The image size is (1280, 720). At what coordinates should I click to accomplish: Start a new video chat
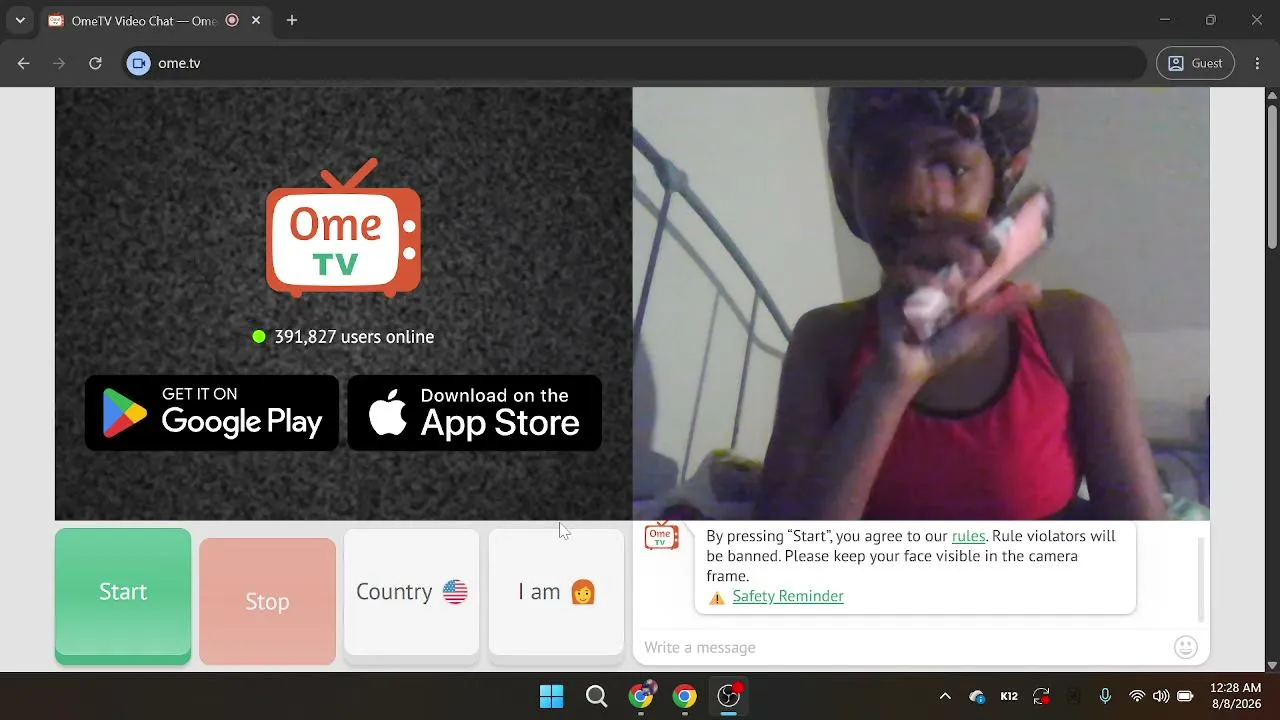coord(123,595)
